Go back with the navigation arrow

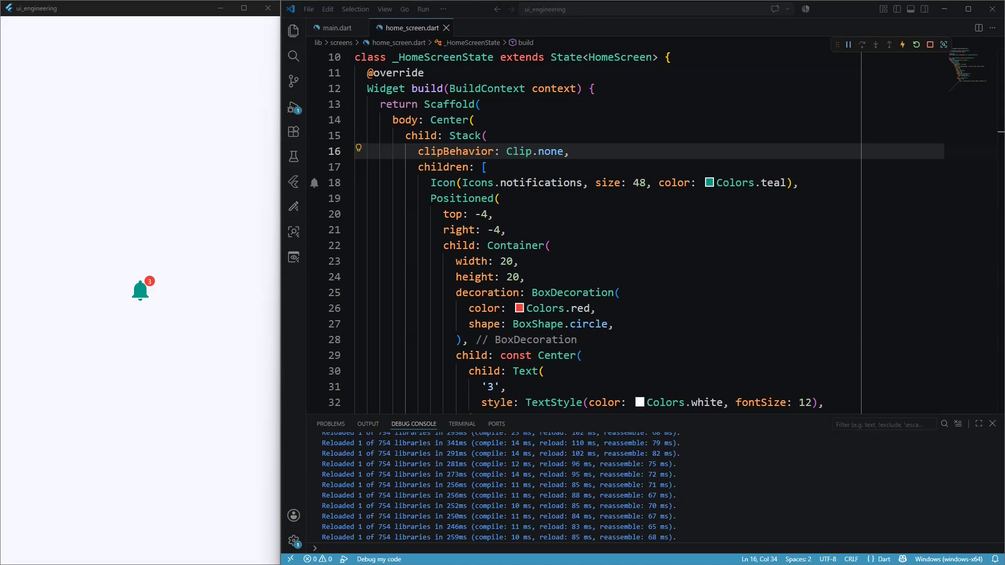(x=497, y=9)
